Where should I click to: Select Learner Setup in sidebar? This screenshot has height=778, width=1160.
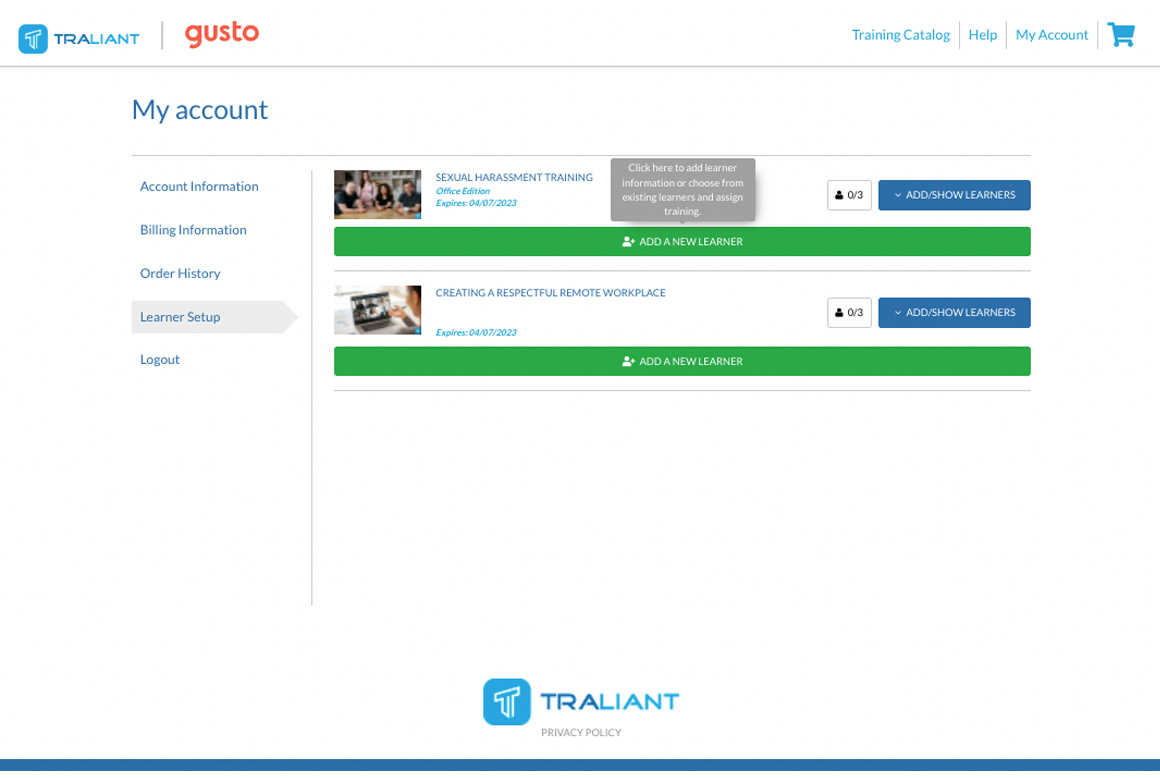click(x=215, y=317)
